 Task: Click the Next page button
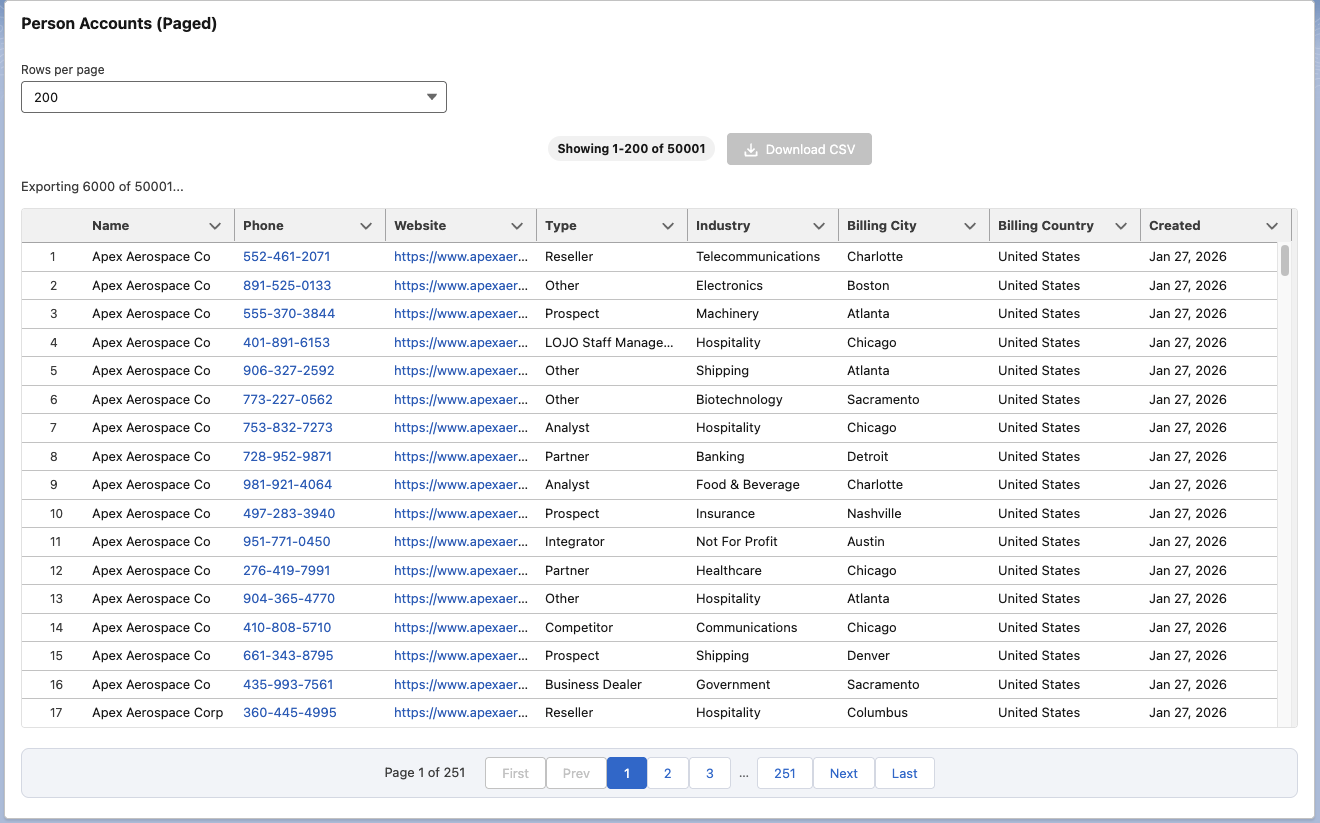[844, 773]
